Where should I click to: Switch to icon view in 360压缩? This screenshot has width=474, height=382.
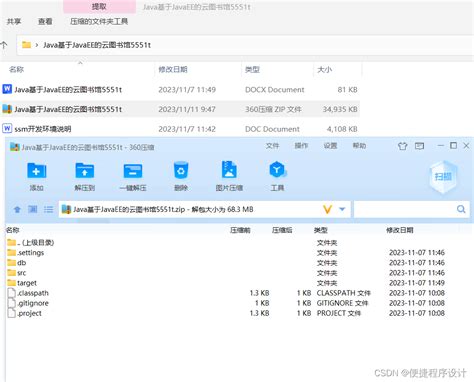32,209
